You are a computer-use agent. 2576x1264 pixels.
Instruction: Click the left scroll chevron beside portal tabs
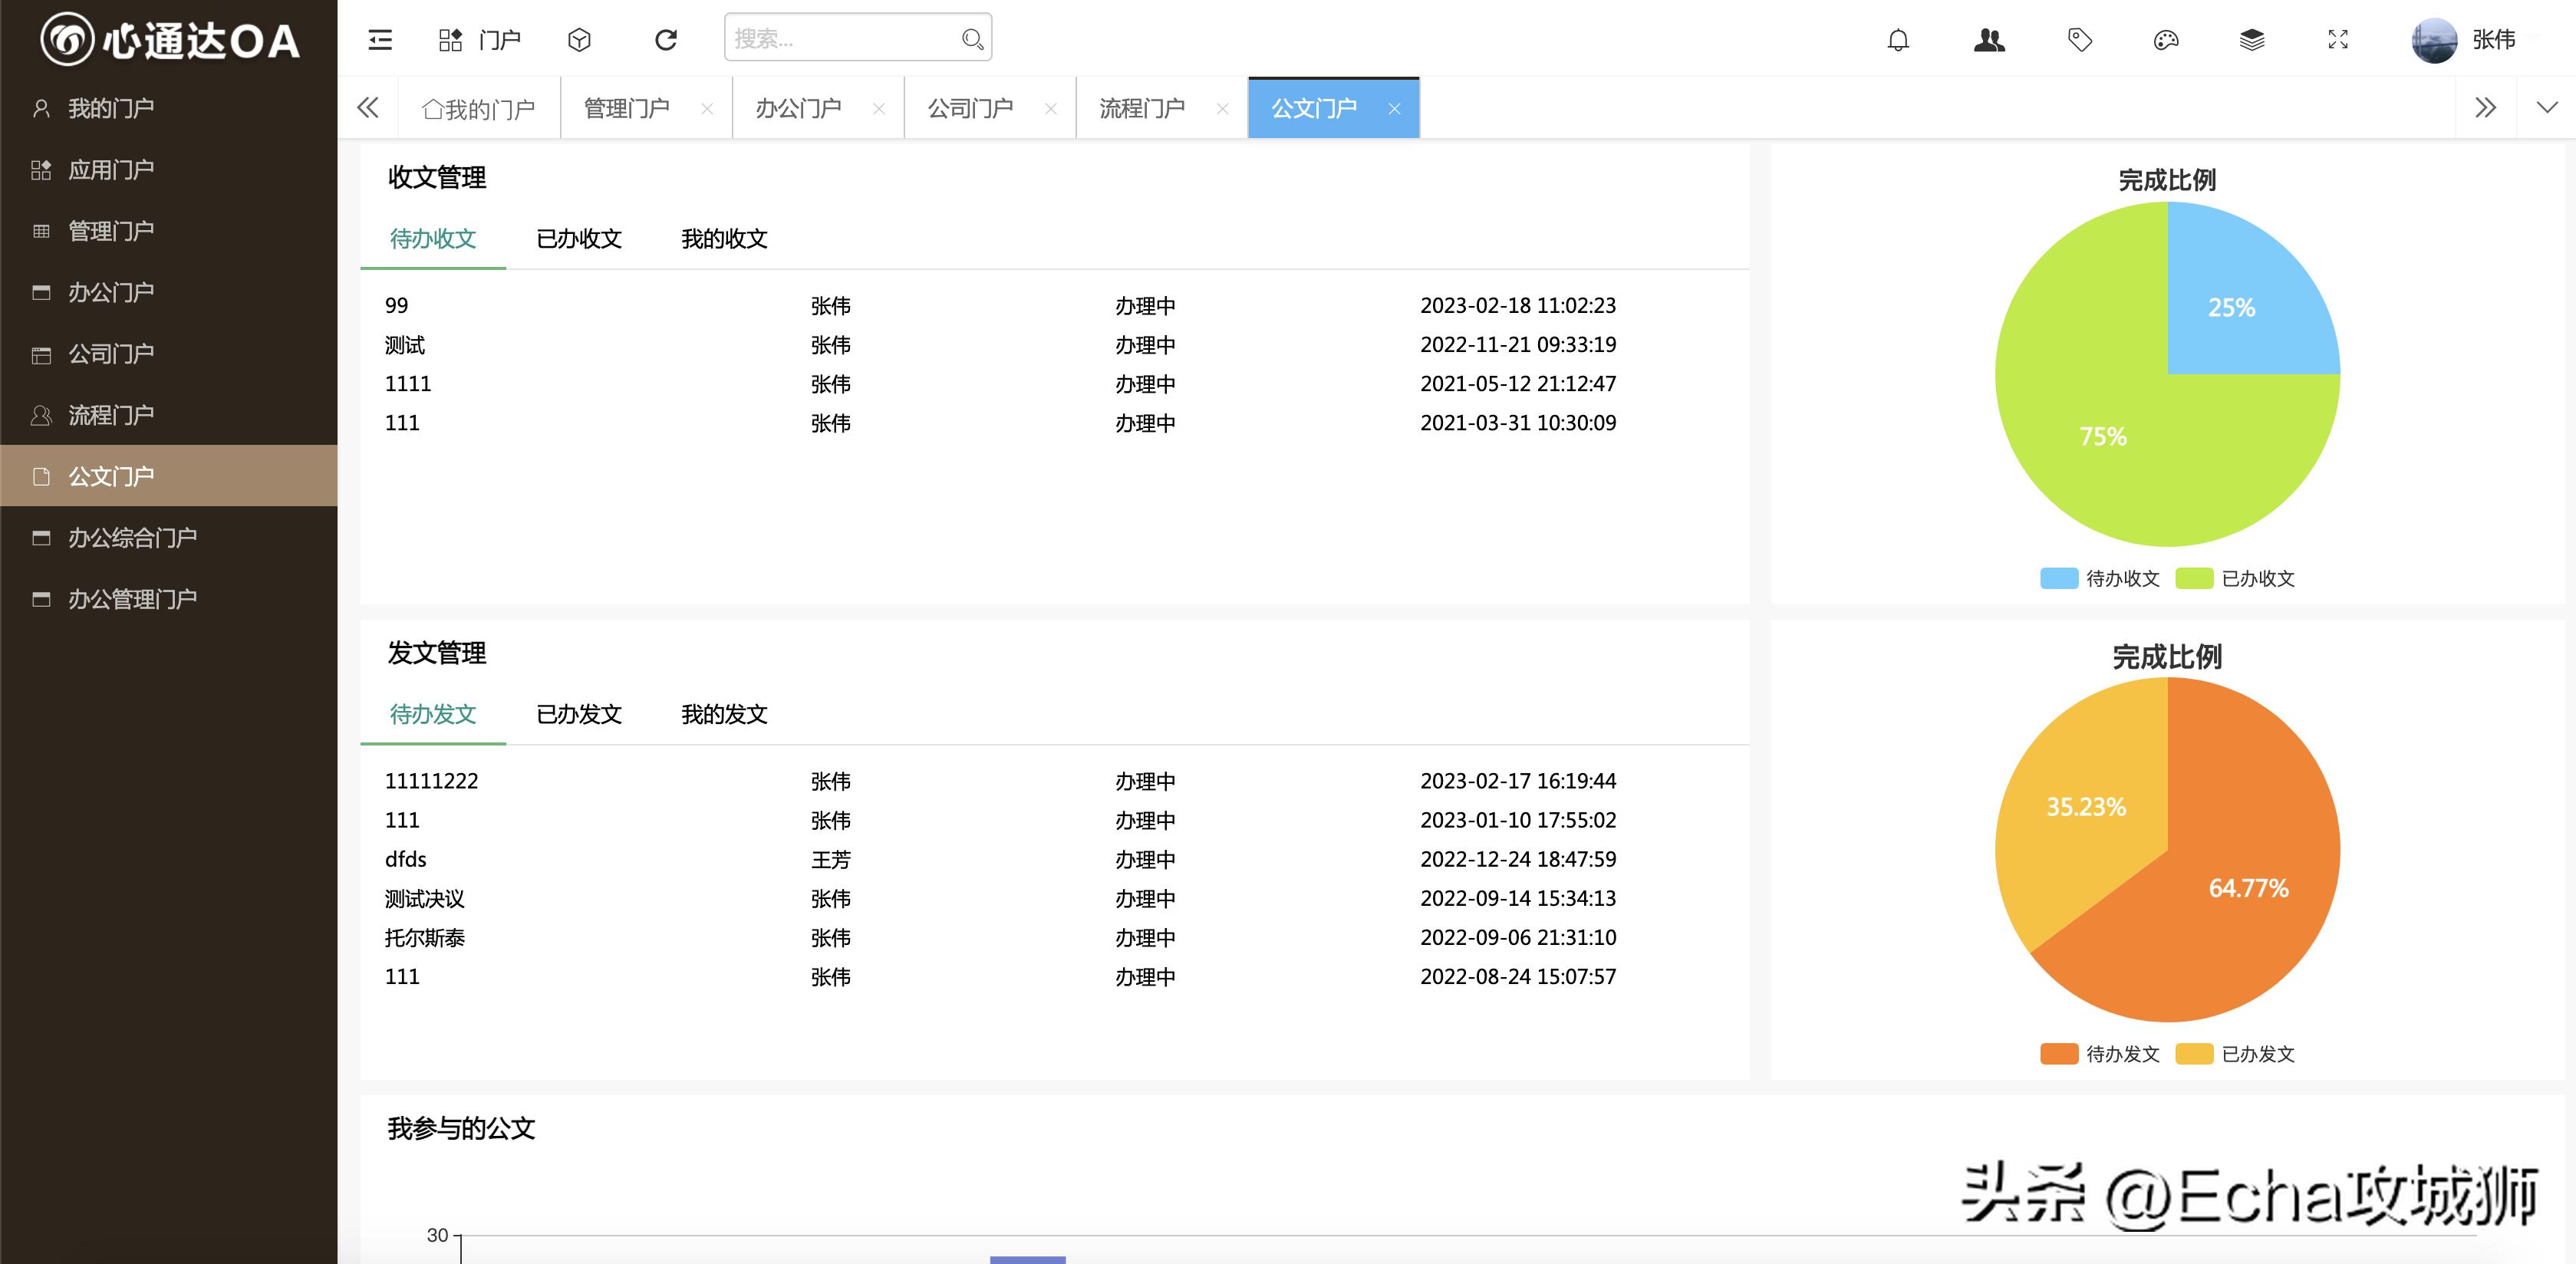click(x=367, y=107)
